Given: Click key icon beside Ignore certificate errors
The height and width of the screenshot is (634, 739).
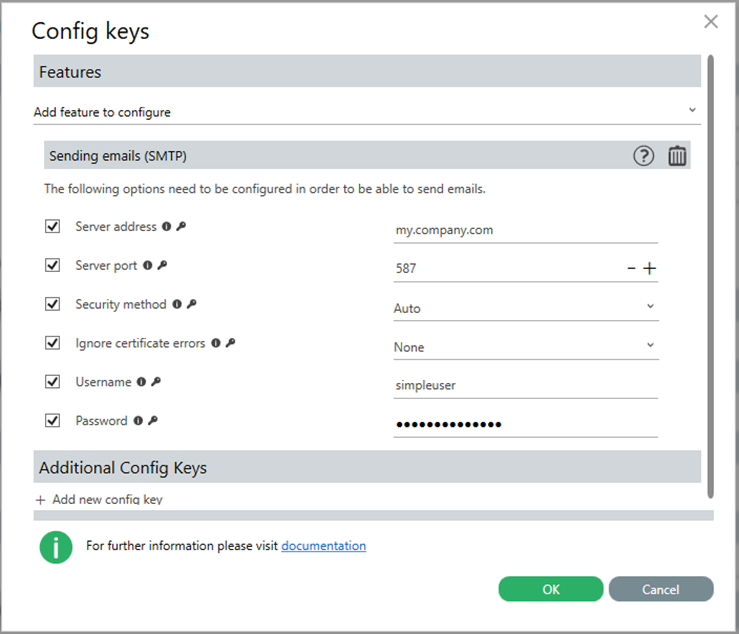Looking at the screenshot, I should point(230,343).
